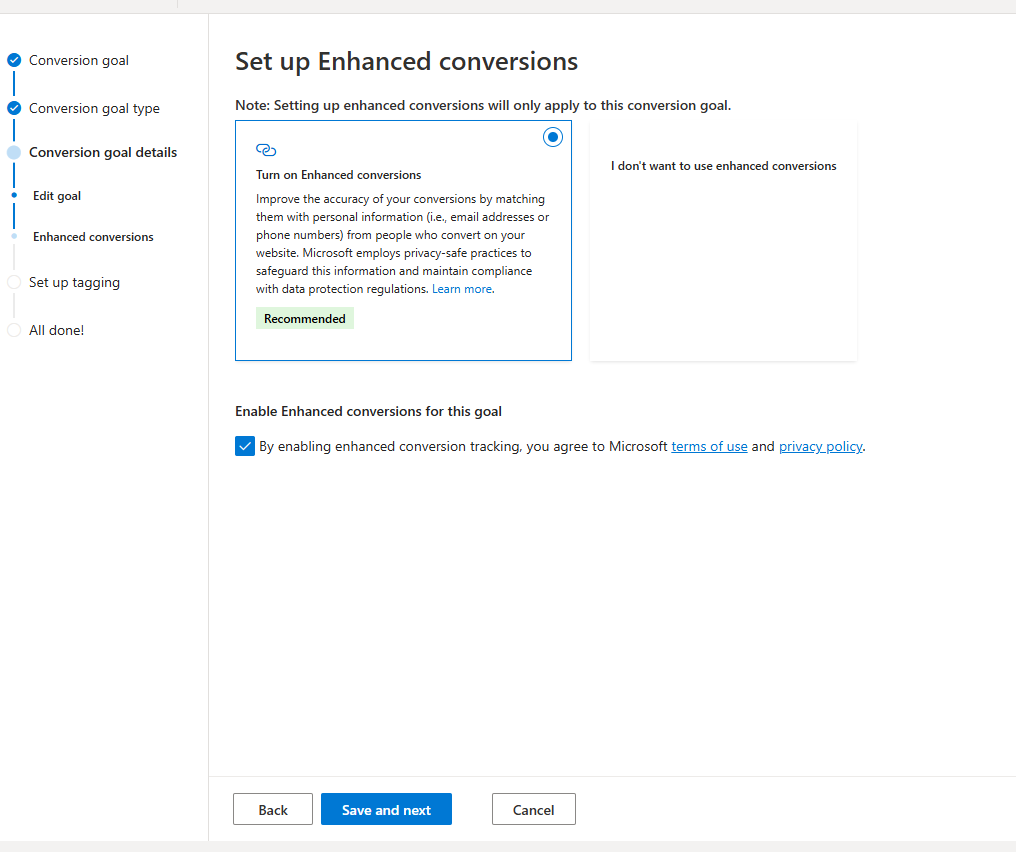Screen dimensions: 1016x852
Task: Go to the Edit goal sub-step label
Action: pyautogui.click(x=57, y=196)
